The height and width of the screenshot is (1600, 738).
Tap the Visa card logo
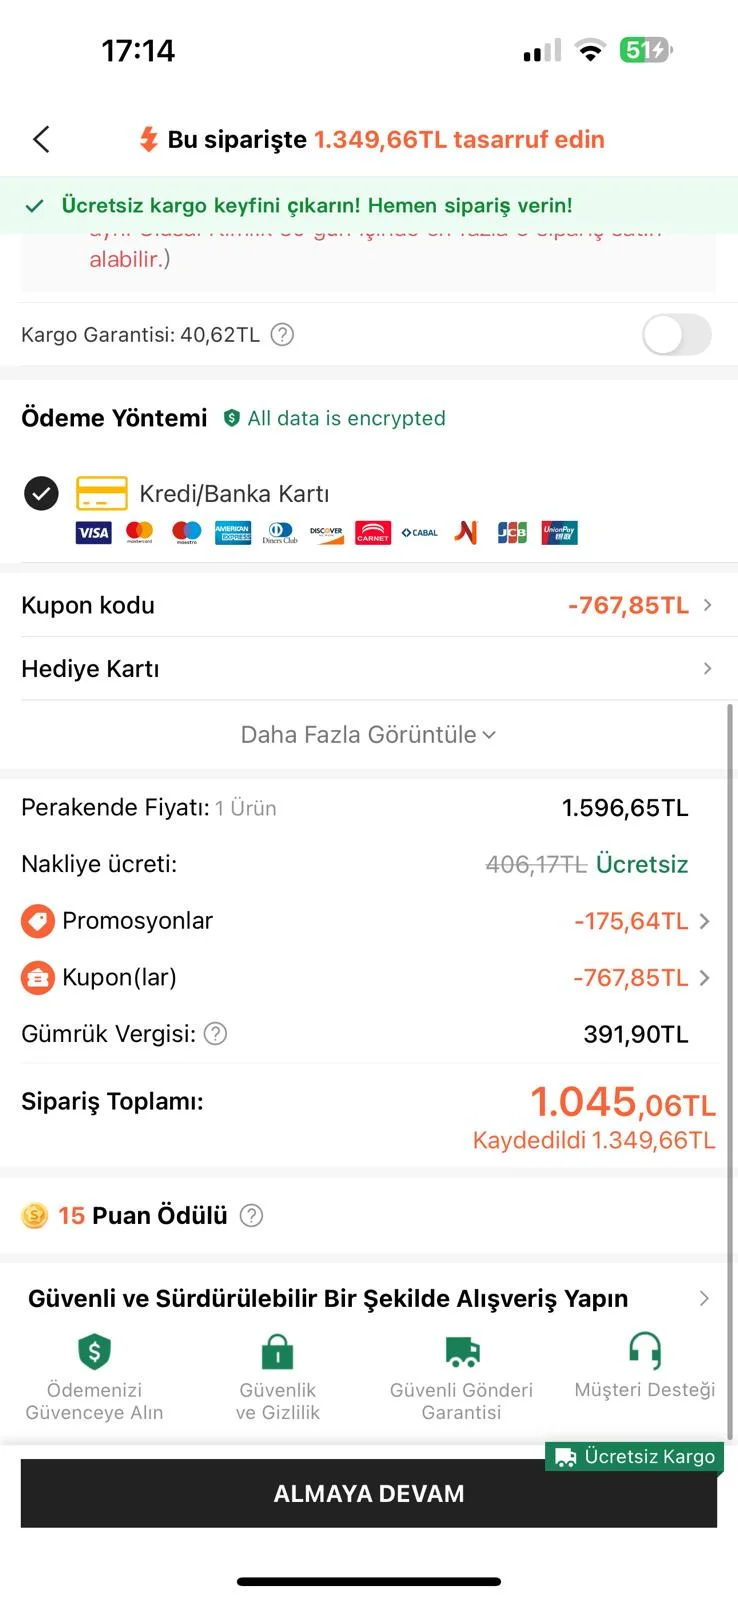tap(93, 533)
